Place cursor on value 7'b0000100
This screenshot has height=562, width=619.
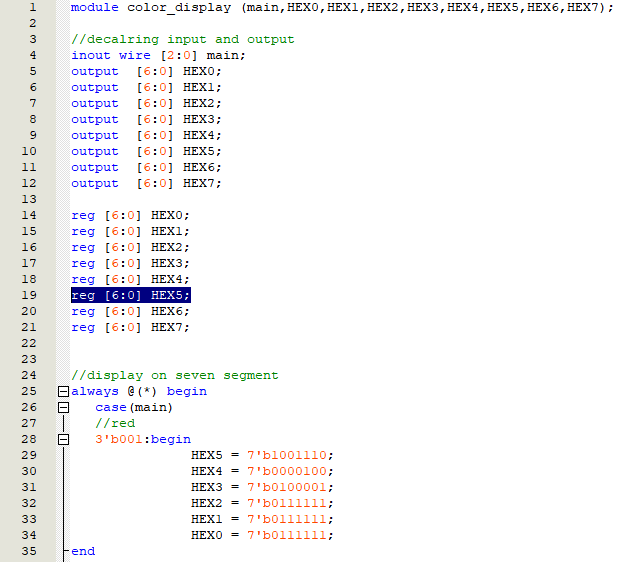click(x=290, y=471)
